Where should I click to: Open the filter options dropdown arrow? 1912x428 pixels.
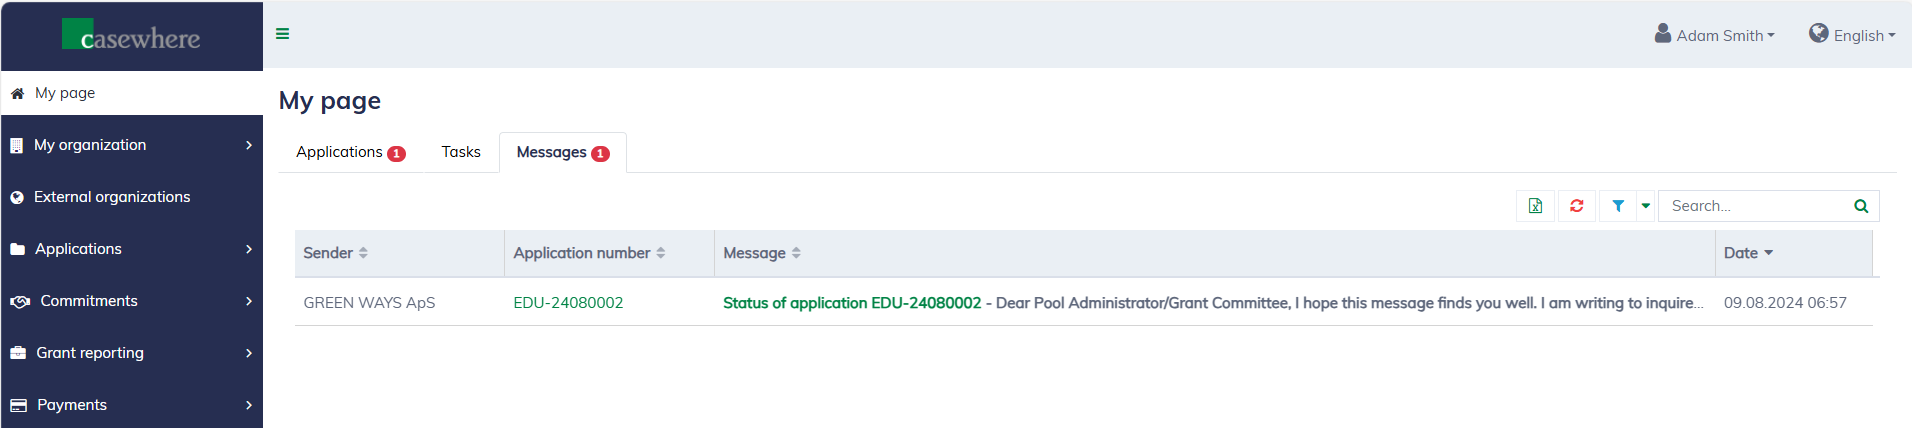click(x=1645, y=206)
